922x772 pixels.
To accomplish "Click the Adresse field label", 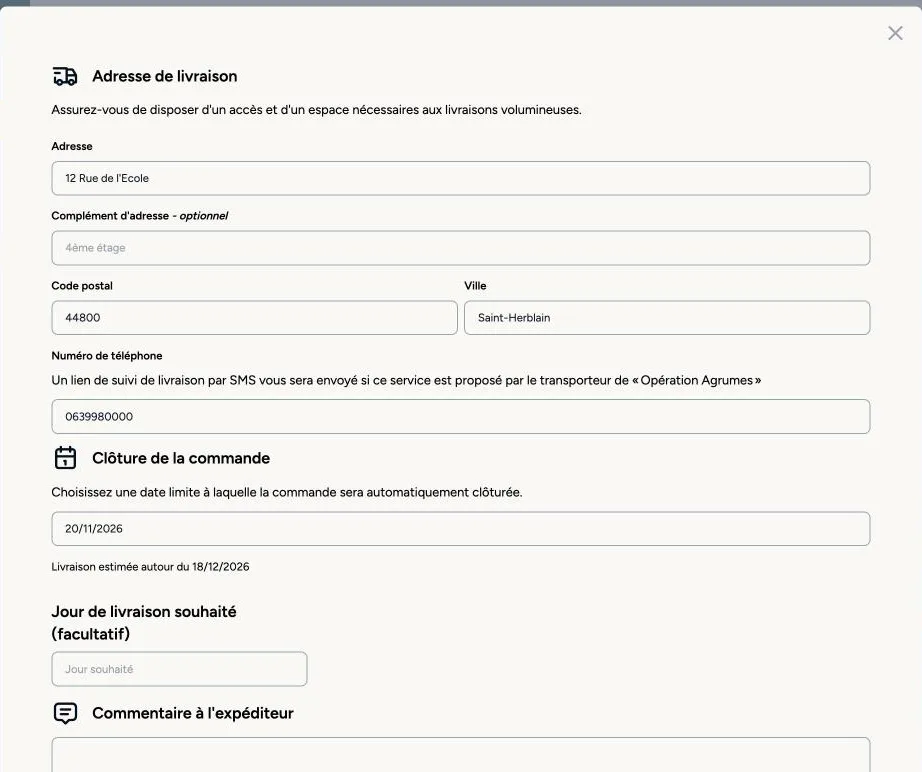I will [72, 146].
